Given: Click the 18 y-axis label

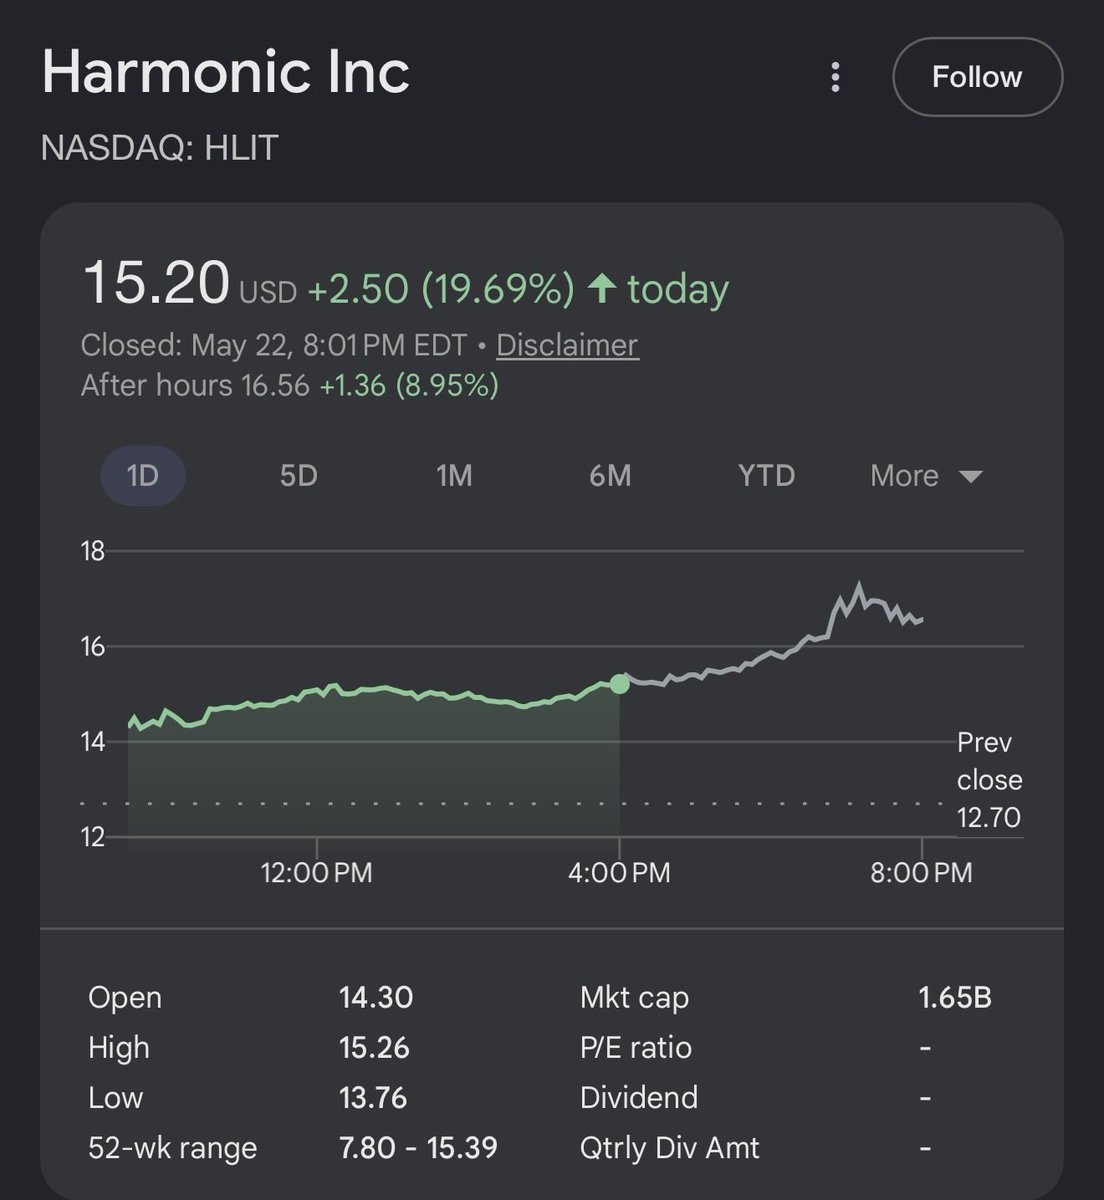Looking at the screenshot, I should [93, 551].
